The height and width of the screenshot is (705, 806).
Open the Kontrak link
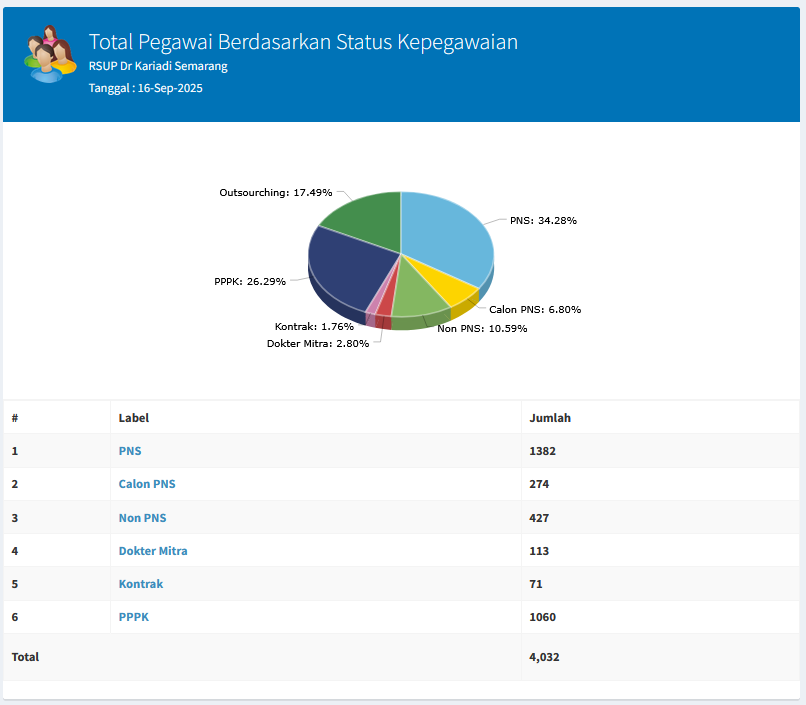[x=141, y=584]
